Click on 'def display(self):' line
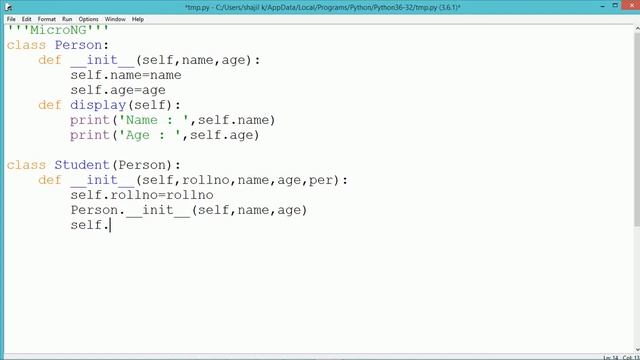Screen dimensions: 640x360 [109, 105]
